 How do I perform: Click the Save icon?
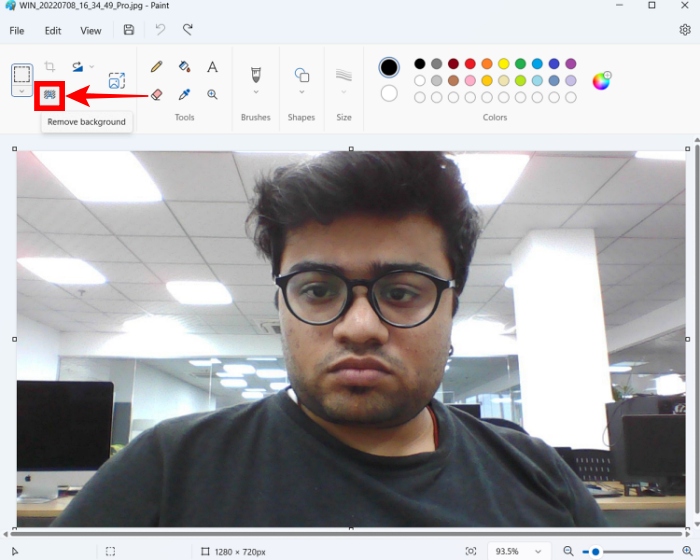pos(129,30)
